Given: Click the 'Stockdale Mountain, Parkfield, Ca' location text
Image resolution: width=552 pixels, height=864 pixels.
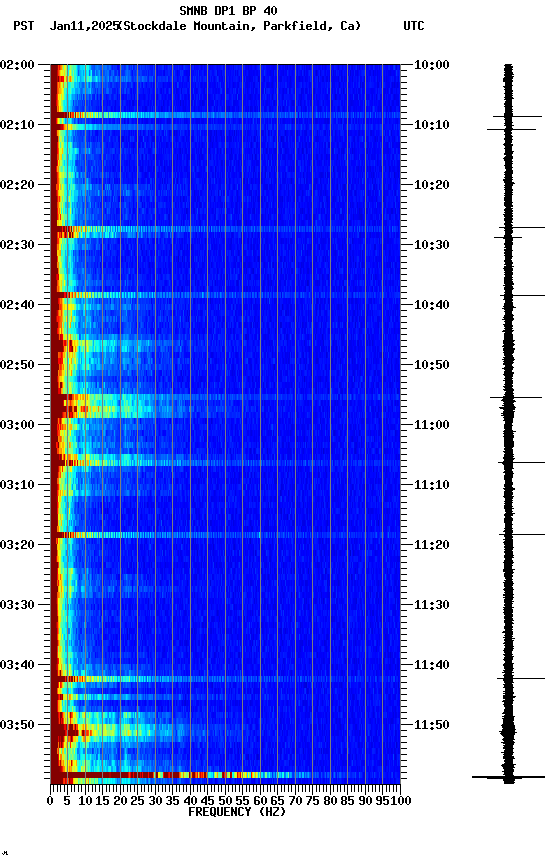Looking at the screenshot, I should click(242, 26).
